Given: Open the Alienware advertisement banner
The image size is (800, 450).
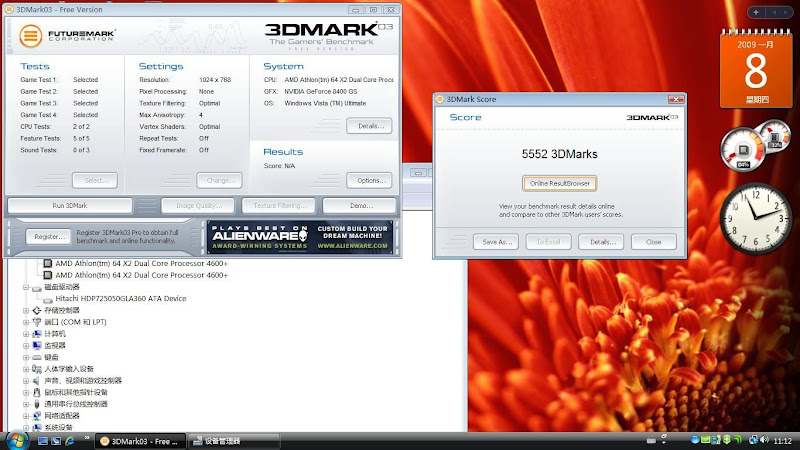Looking at the screenshot, I should (300, 237).
